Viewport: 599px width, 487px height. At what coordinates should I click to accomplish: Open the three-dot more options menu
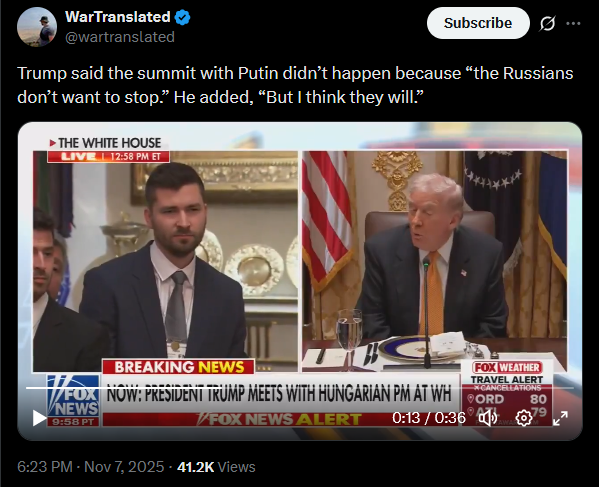[x=573, y=24]
